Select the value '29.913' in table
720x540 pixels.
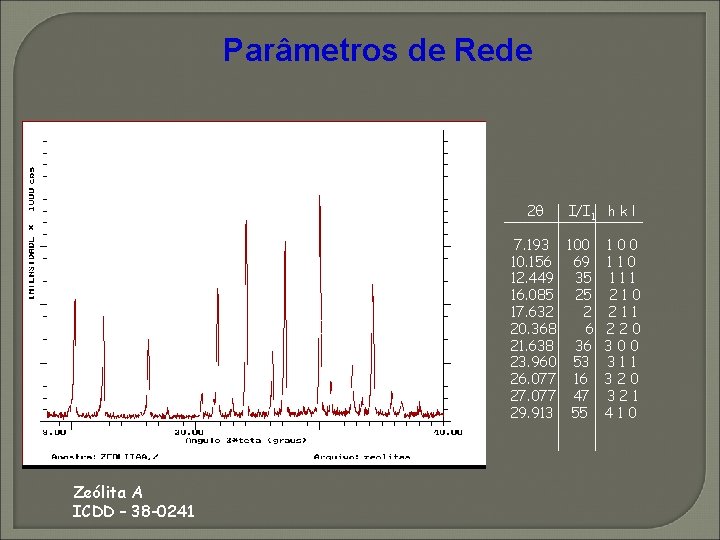coord(531,412)
